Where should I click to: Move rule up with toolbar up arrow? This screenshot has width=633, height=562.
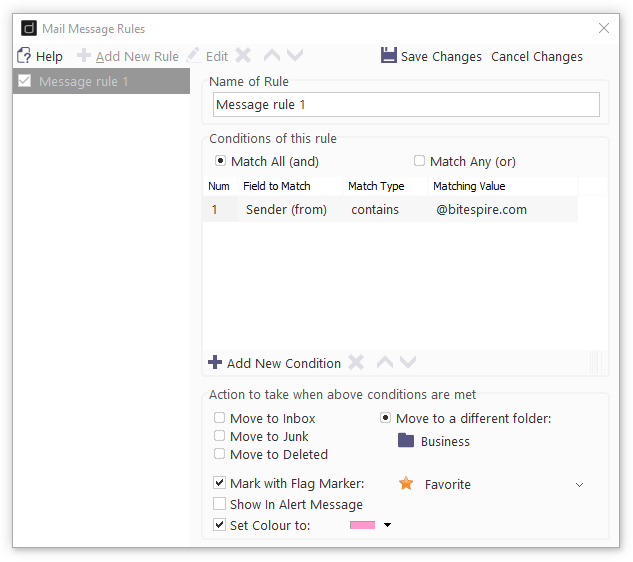click(272, 55)
